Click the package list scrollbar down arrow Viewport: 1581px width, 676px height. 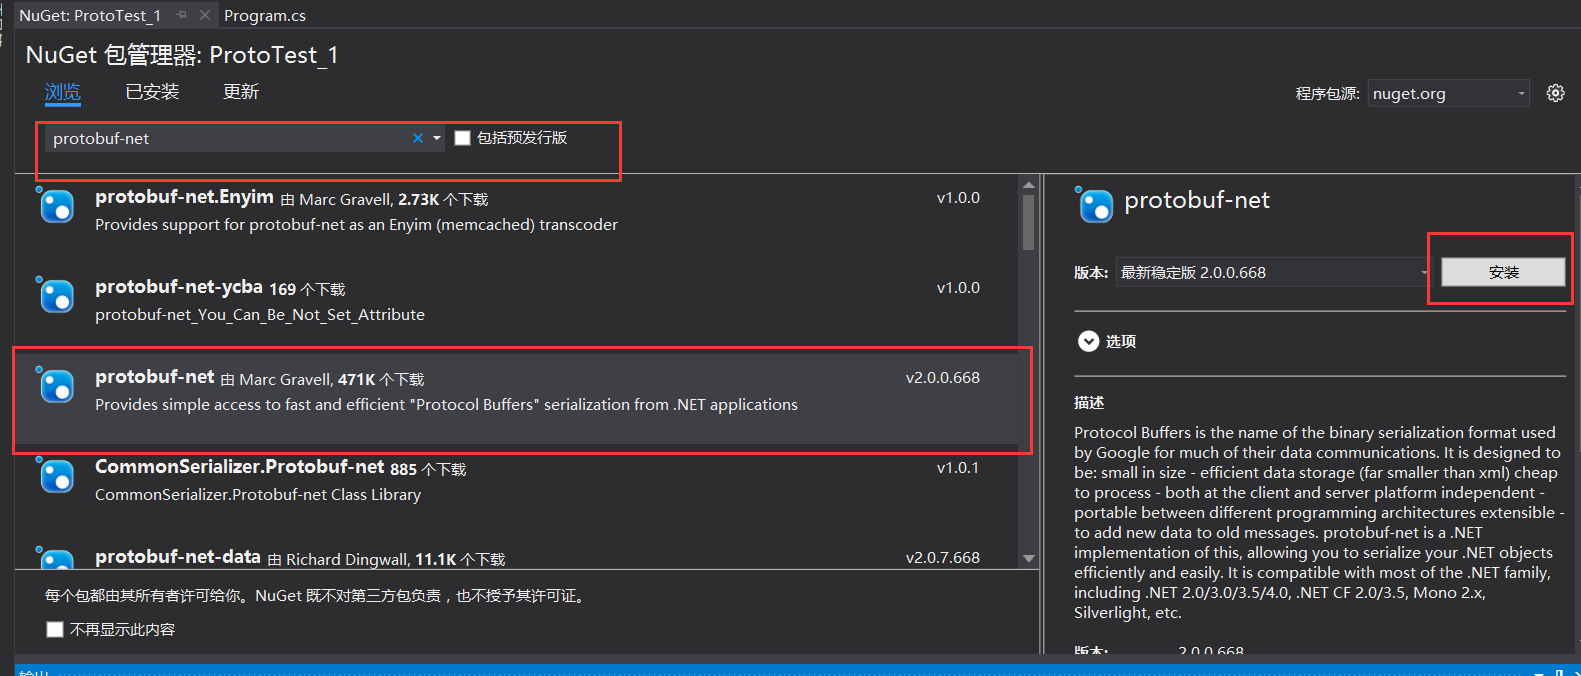click(1029, 559)
